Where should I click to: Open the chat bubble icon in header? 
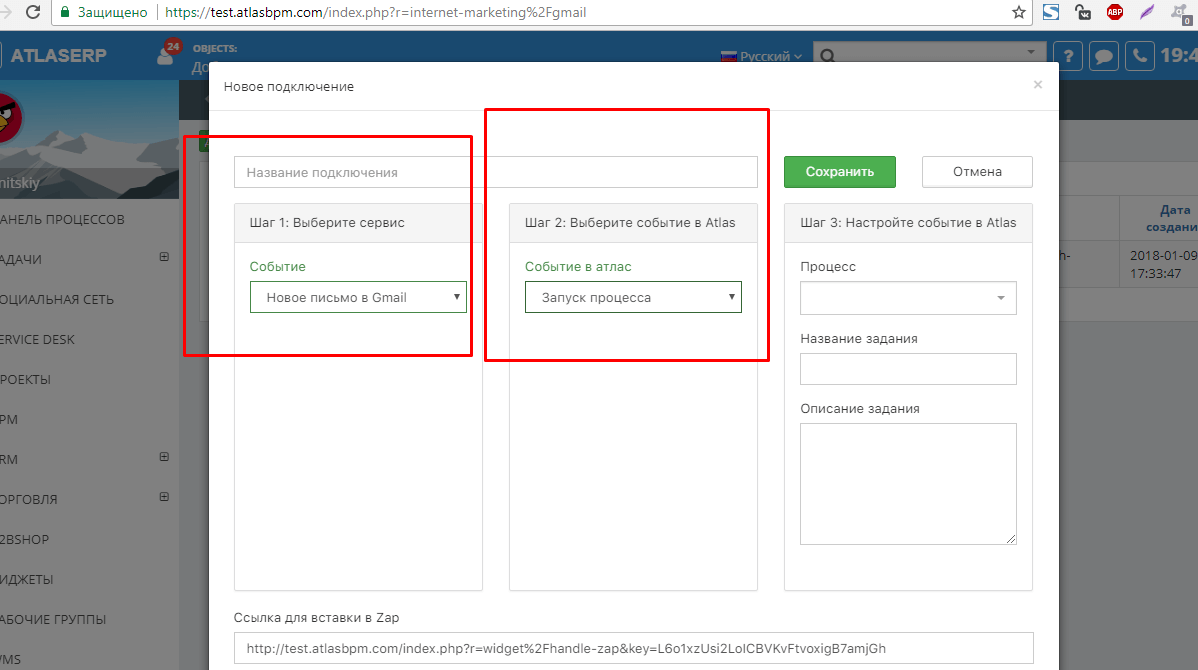tap(1104, 56)
